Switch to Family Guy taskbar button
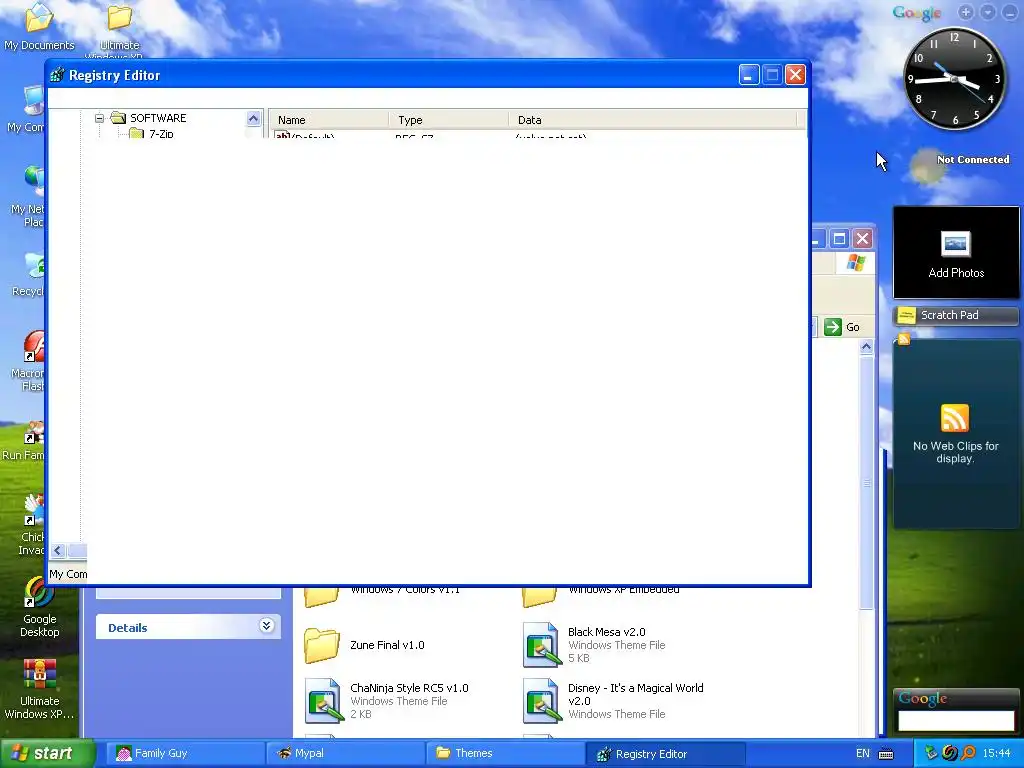Image resolution: width=1024 pixels, height=768 pixels. click(183, 754)
